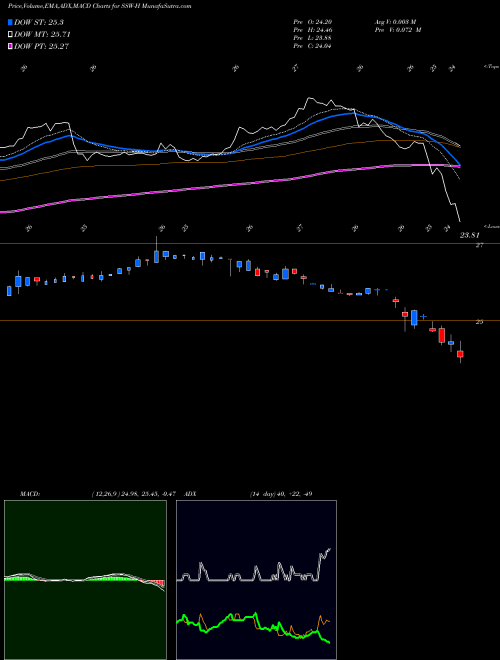Click the ADX panel title label

click(191, 494)
